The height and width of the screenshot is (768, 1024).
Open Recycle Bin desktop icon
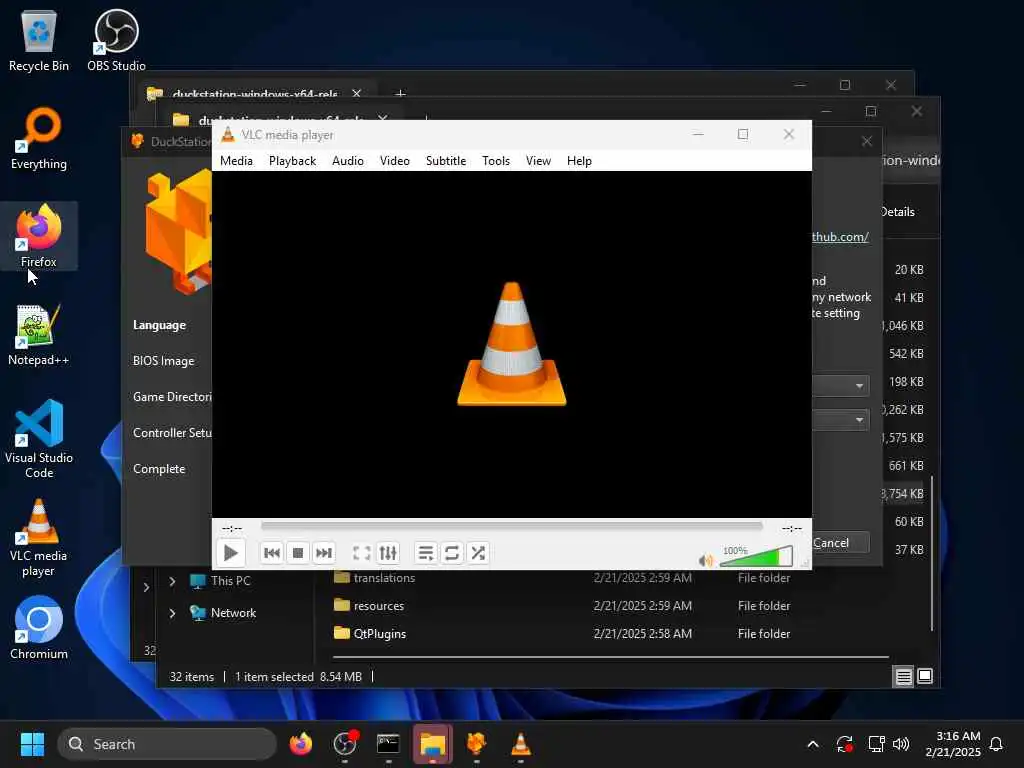[x=39, y=40]
